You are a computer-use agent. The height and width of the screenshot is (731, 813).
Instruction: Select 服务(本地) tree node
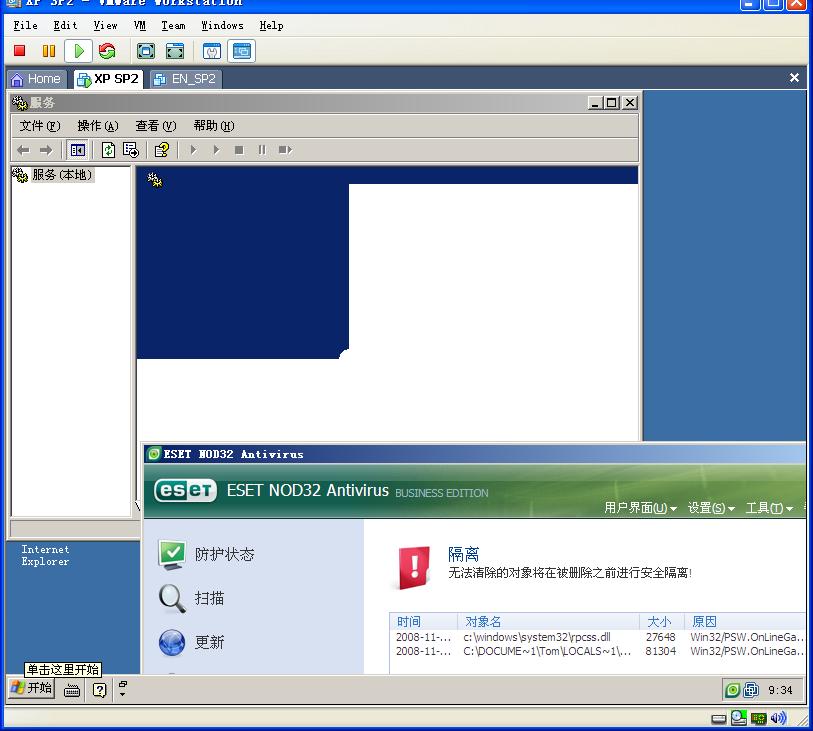tap(62, 175)
